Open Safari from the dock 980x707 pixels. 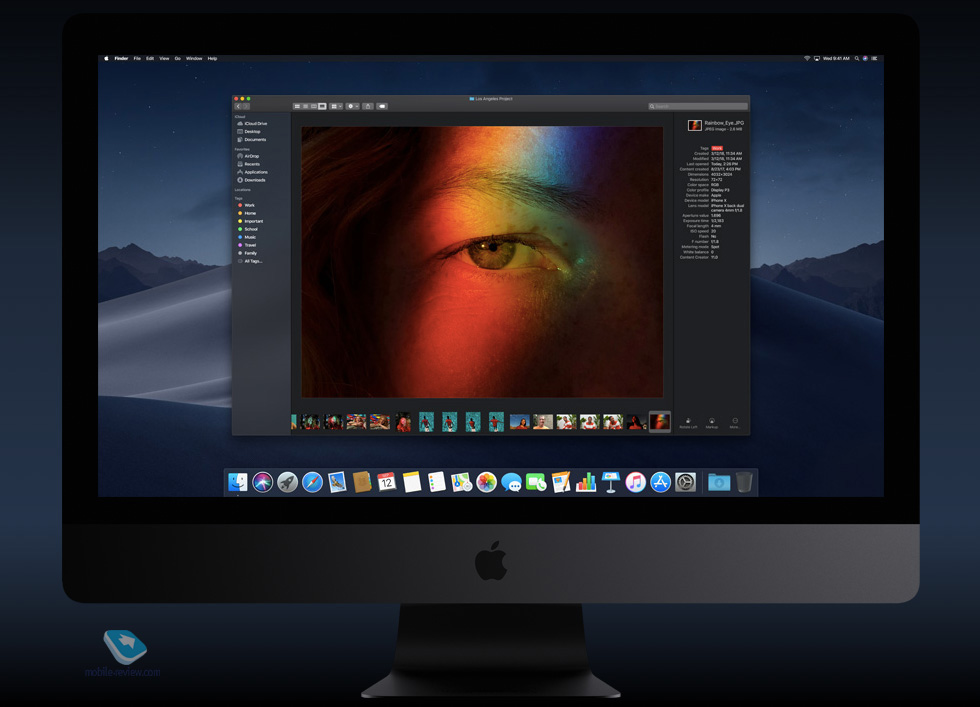click(312, 483)
